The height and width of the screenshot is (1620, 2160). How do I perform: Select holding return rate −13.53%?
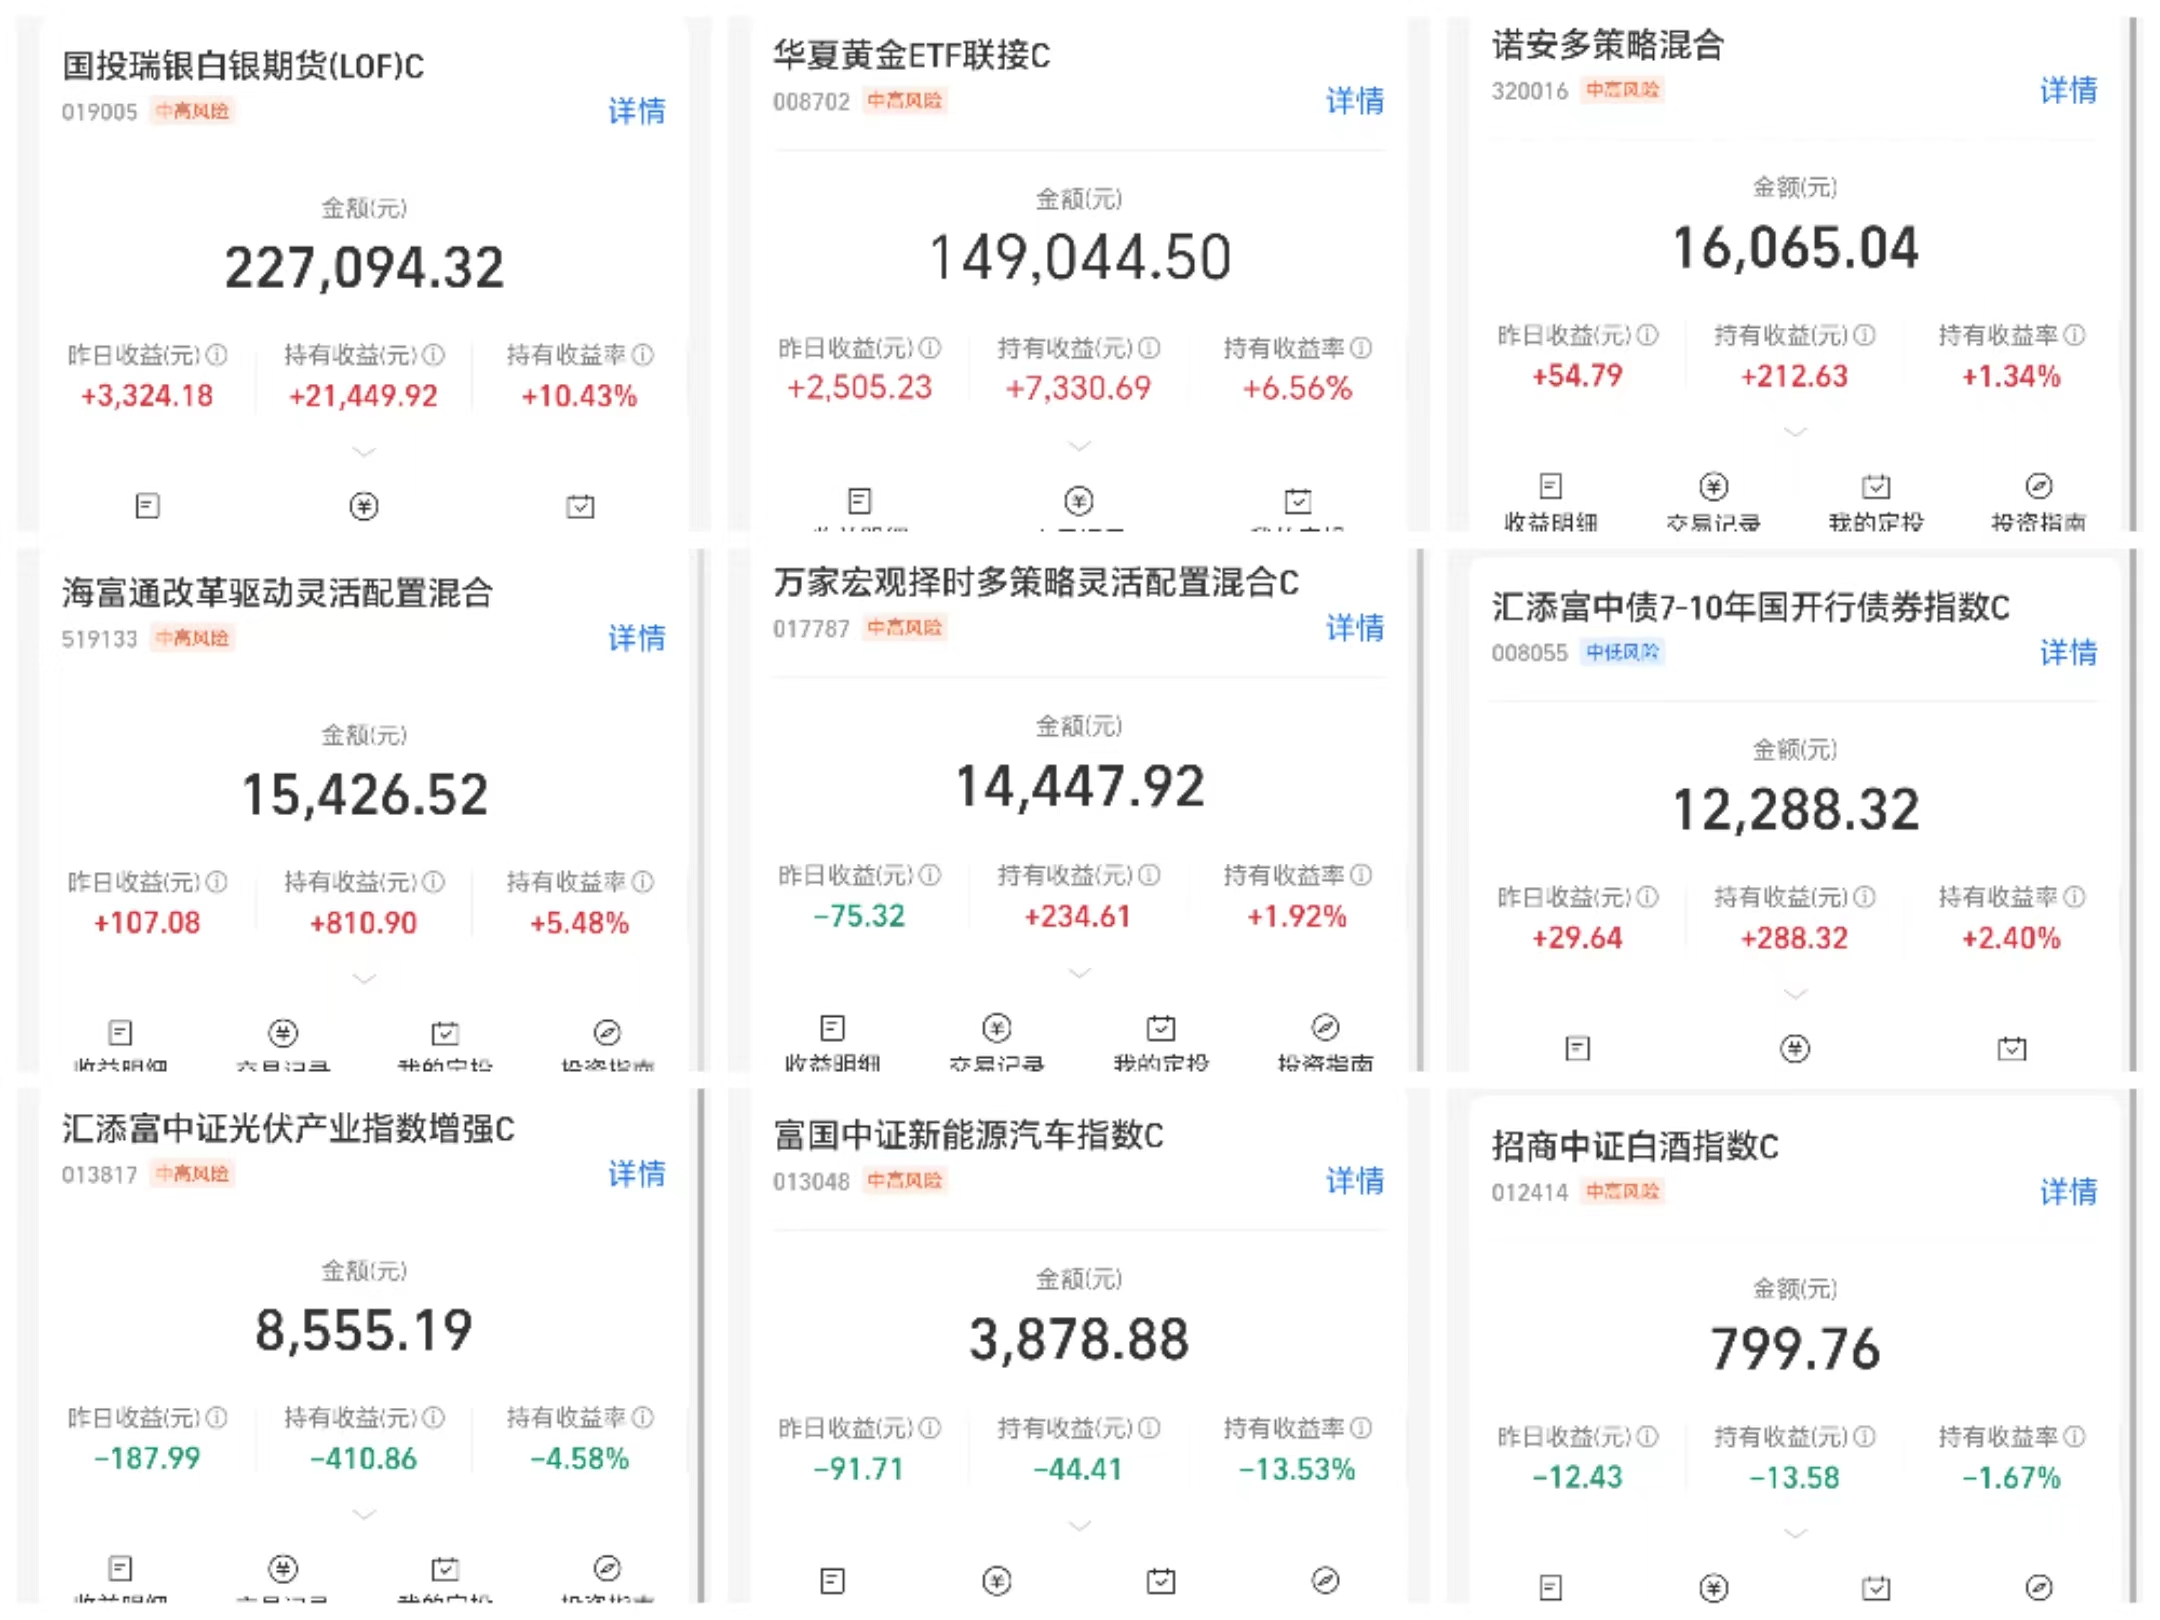coord(1297,1469)
